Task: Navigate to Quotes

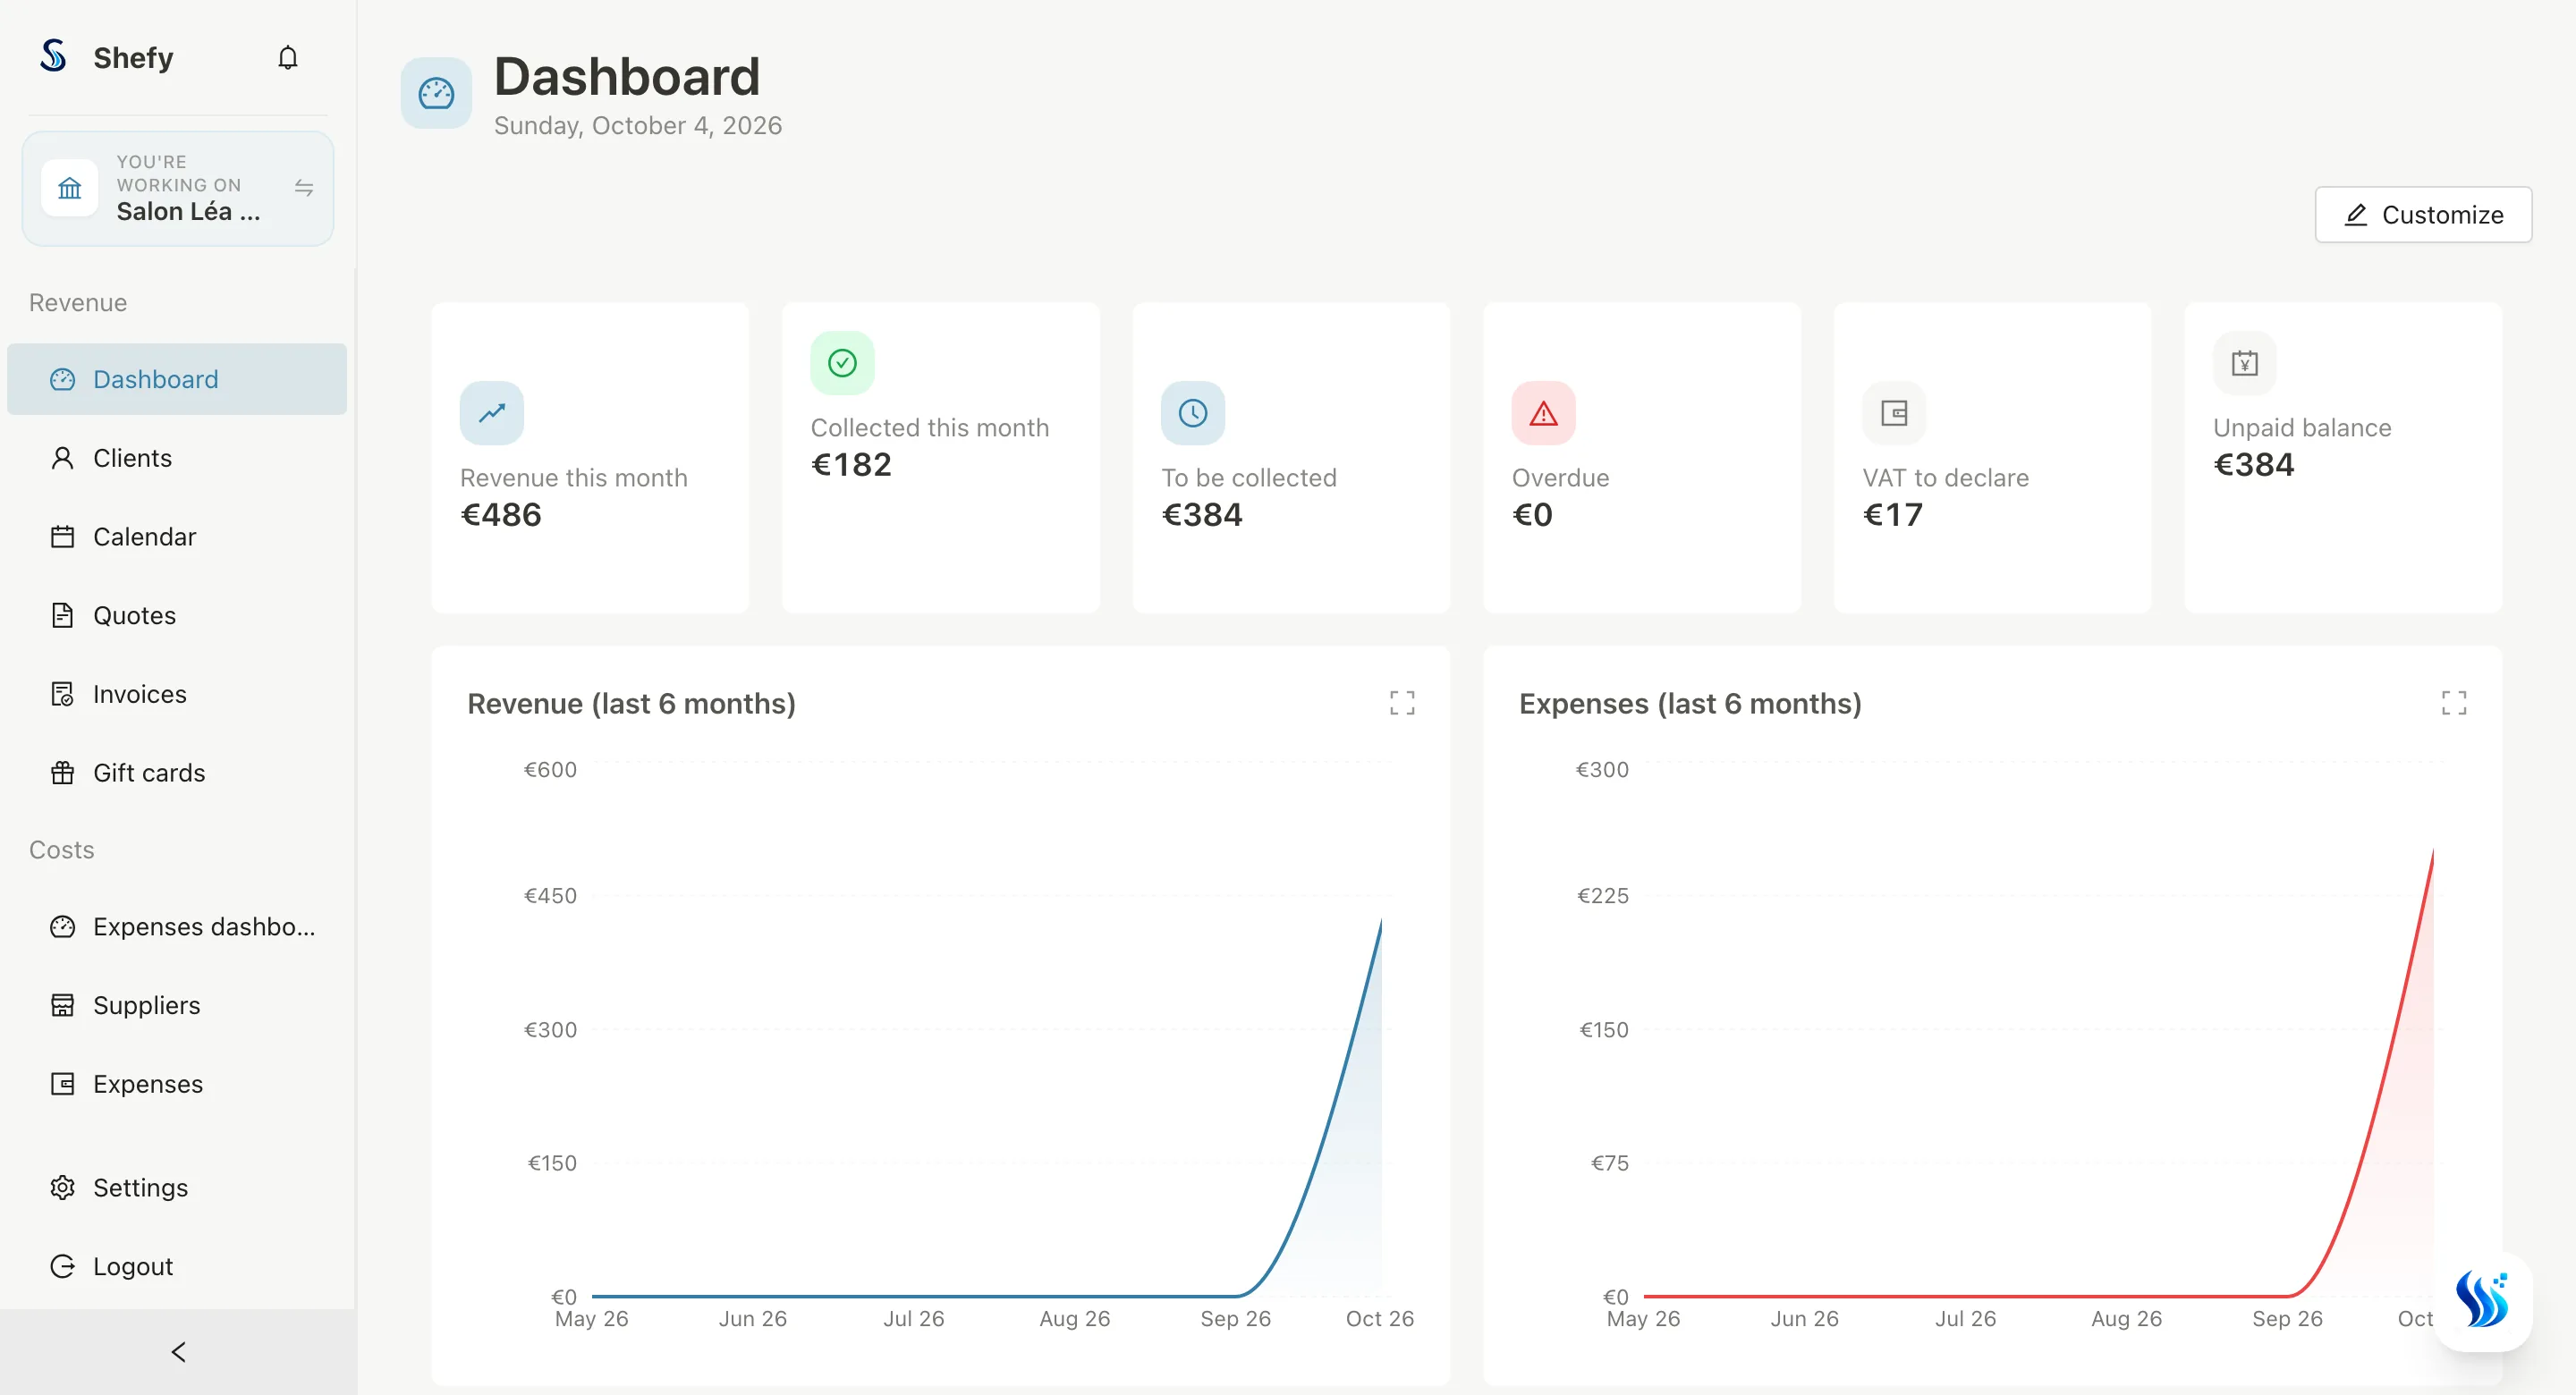Action: point(177,615)
